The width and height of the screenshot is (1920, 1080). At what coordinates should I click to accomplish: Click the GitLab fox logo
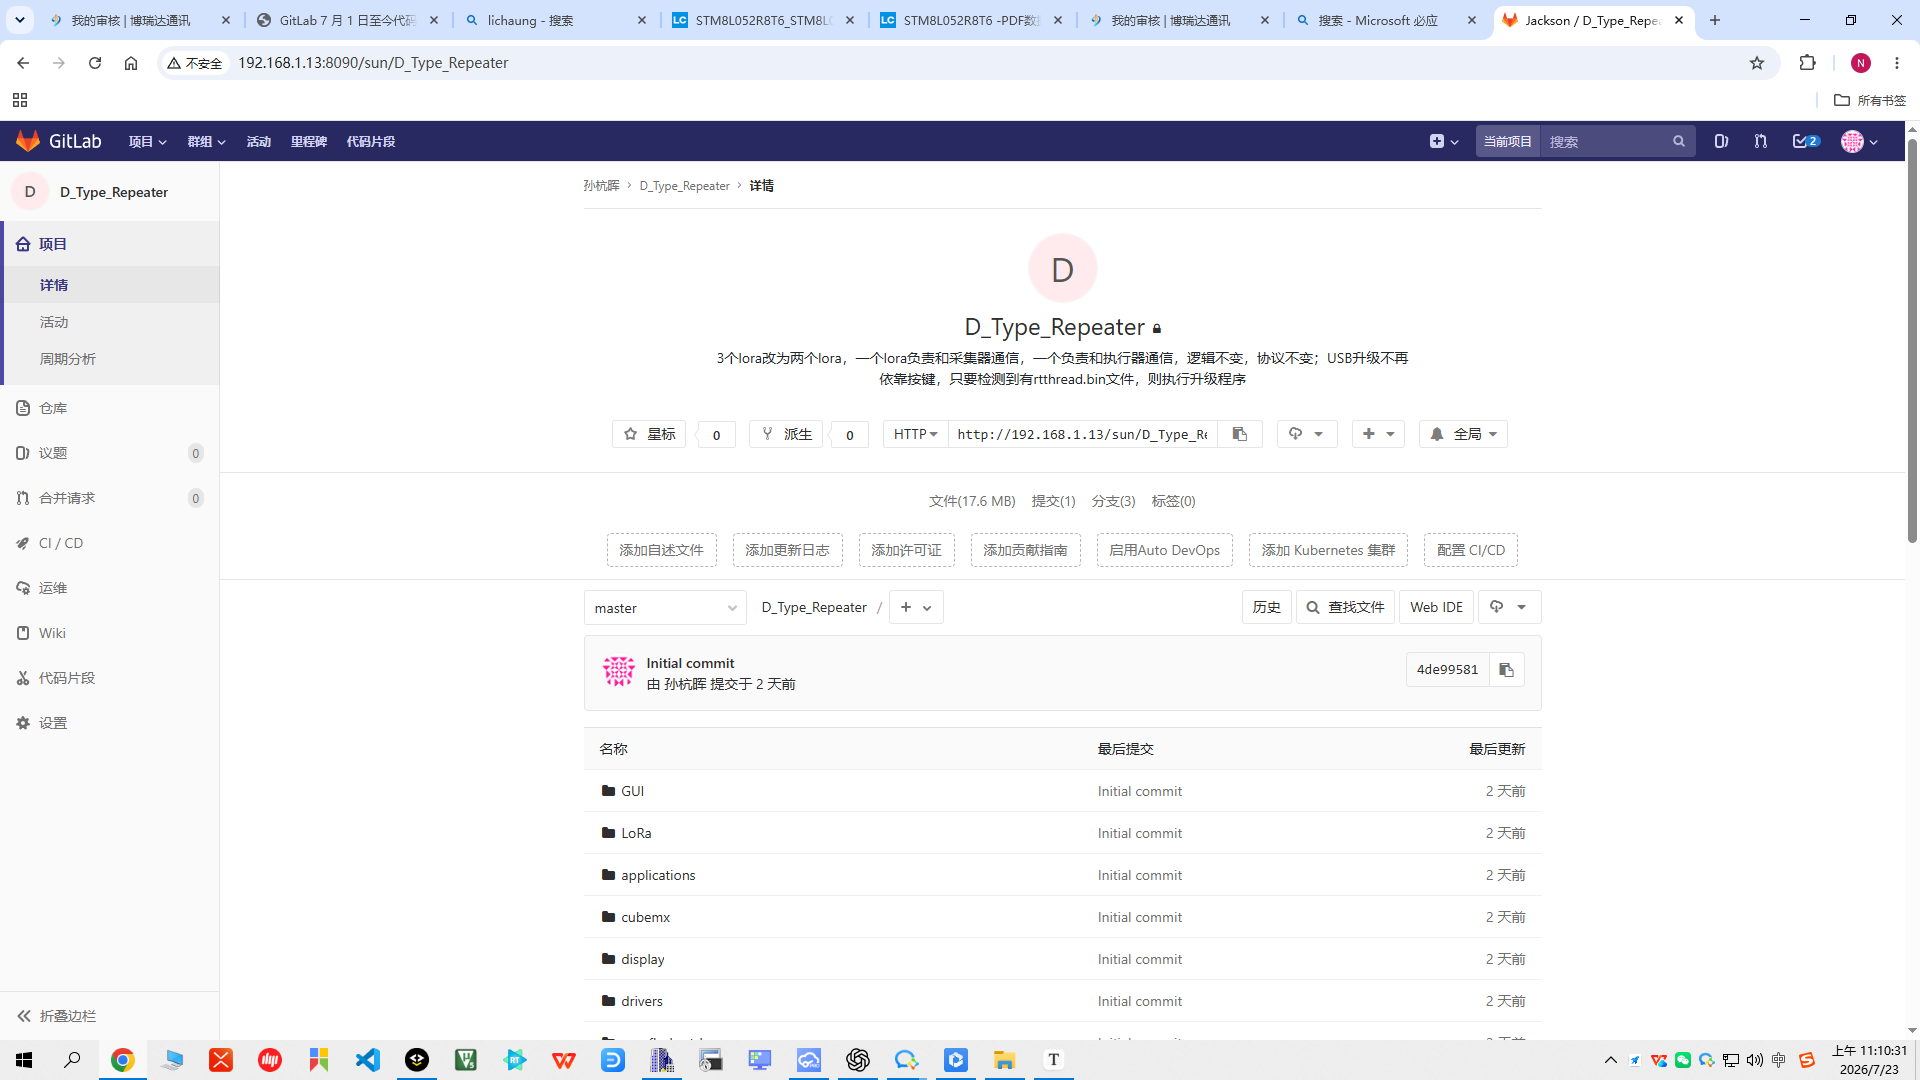point(28,141)
